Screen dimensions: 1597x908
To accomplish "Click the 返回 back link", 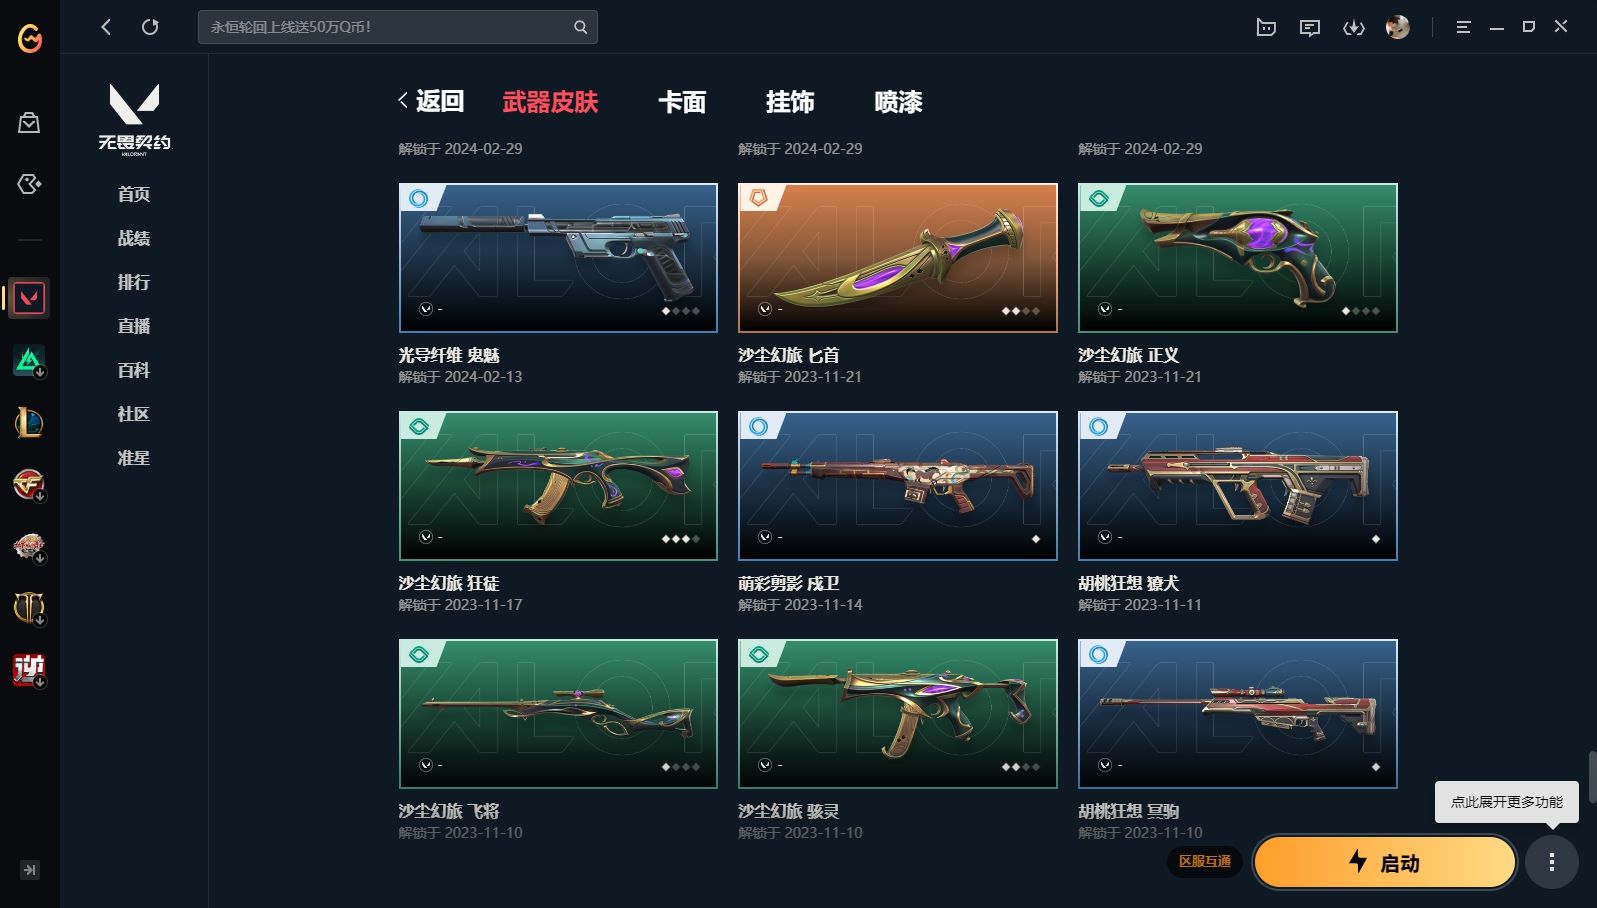I will 431,101.
